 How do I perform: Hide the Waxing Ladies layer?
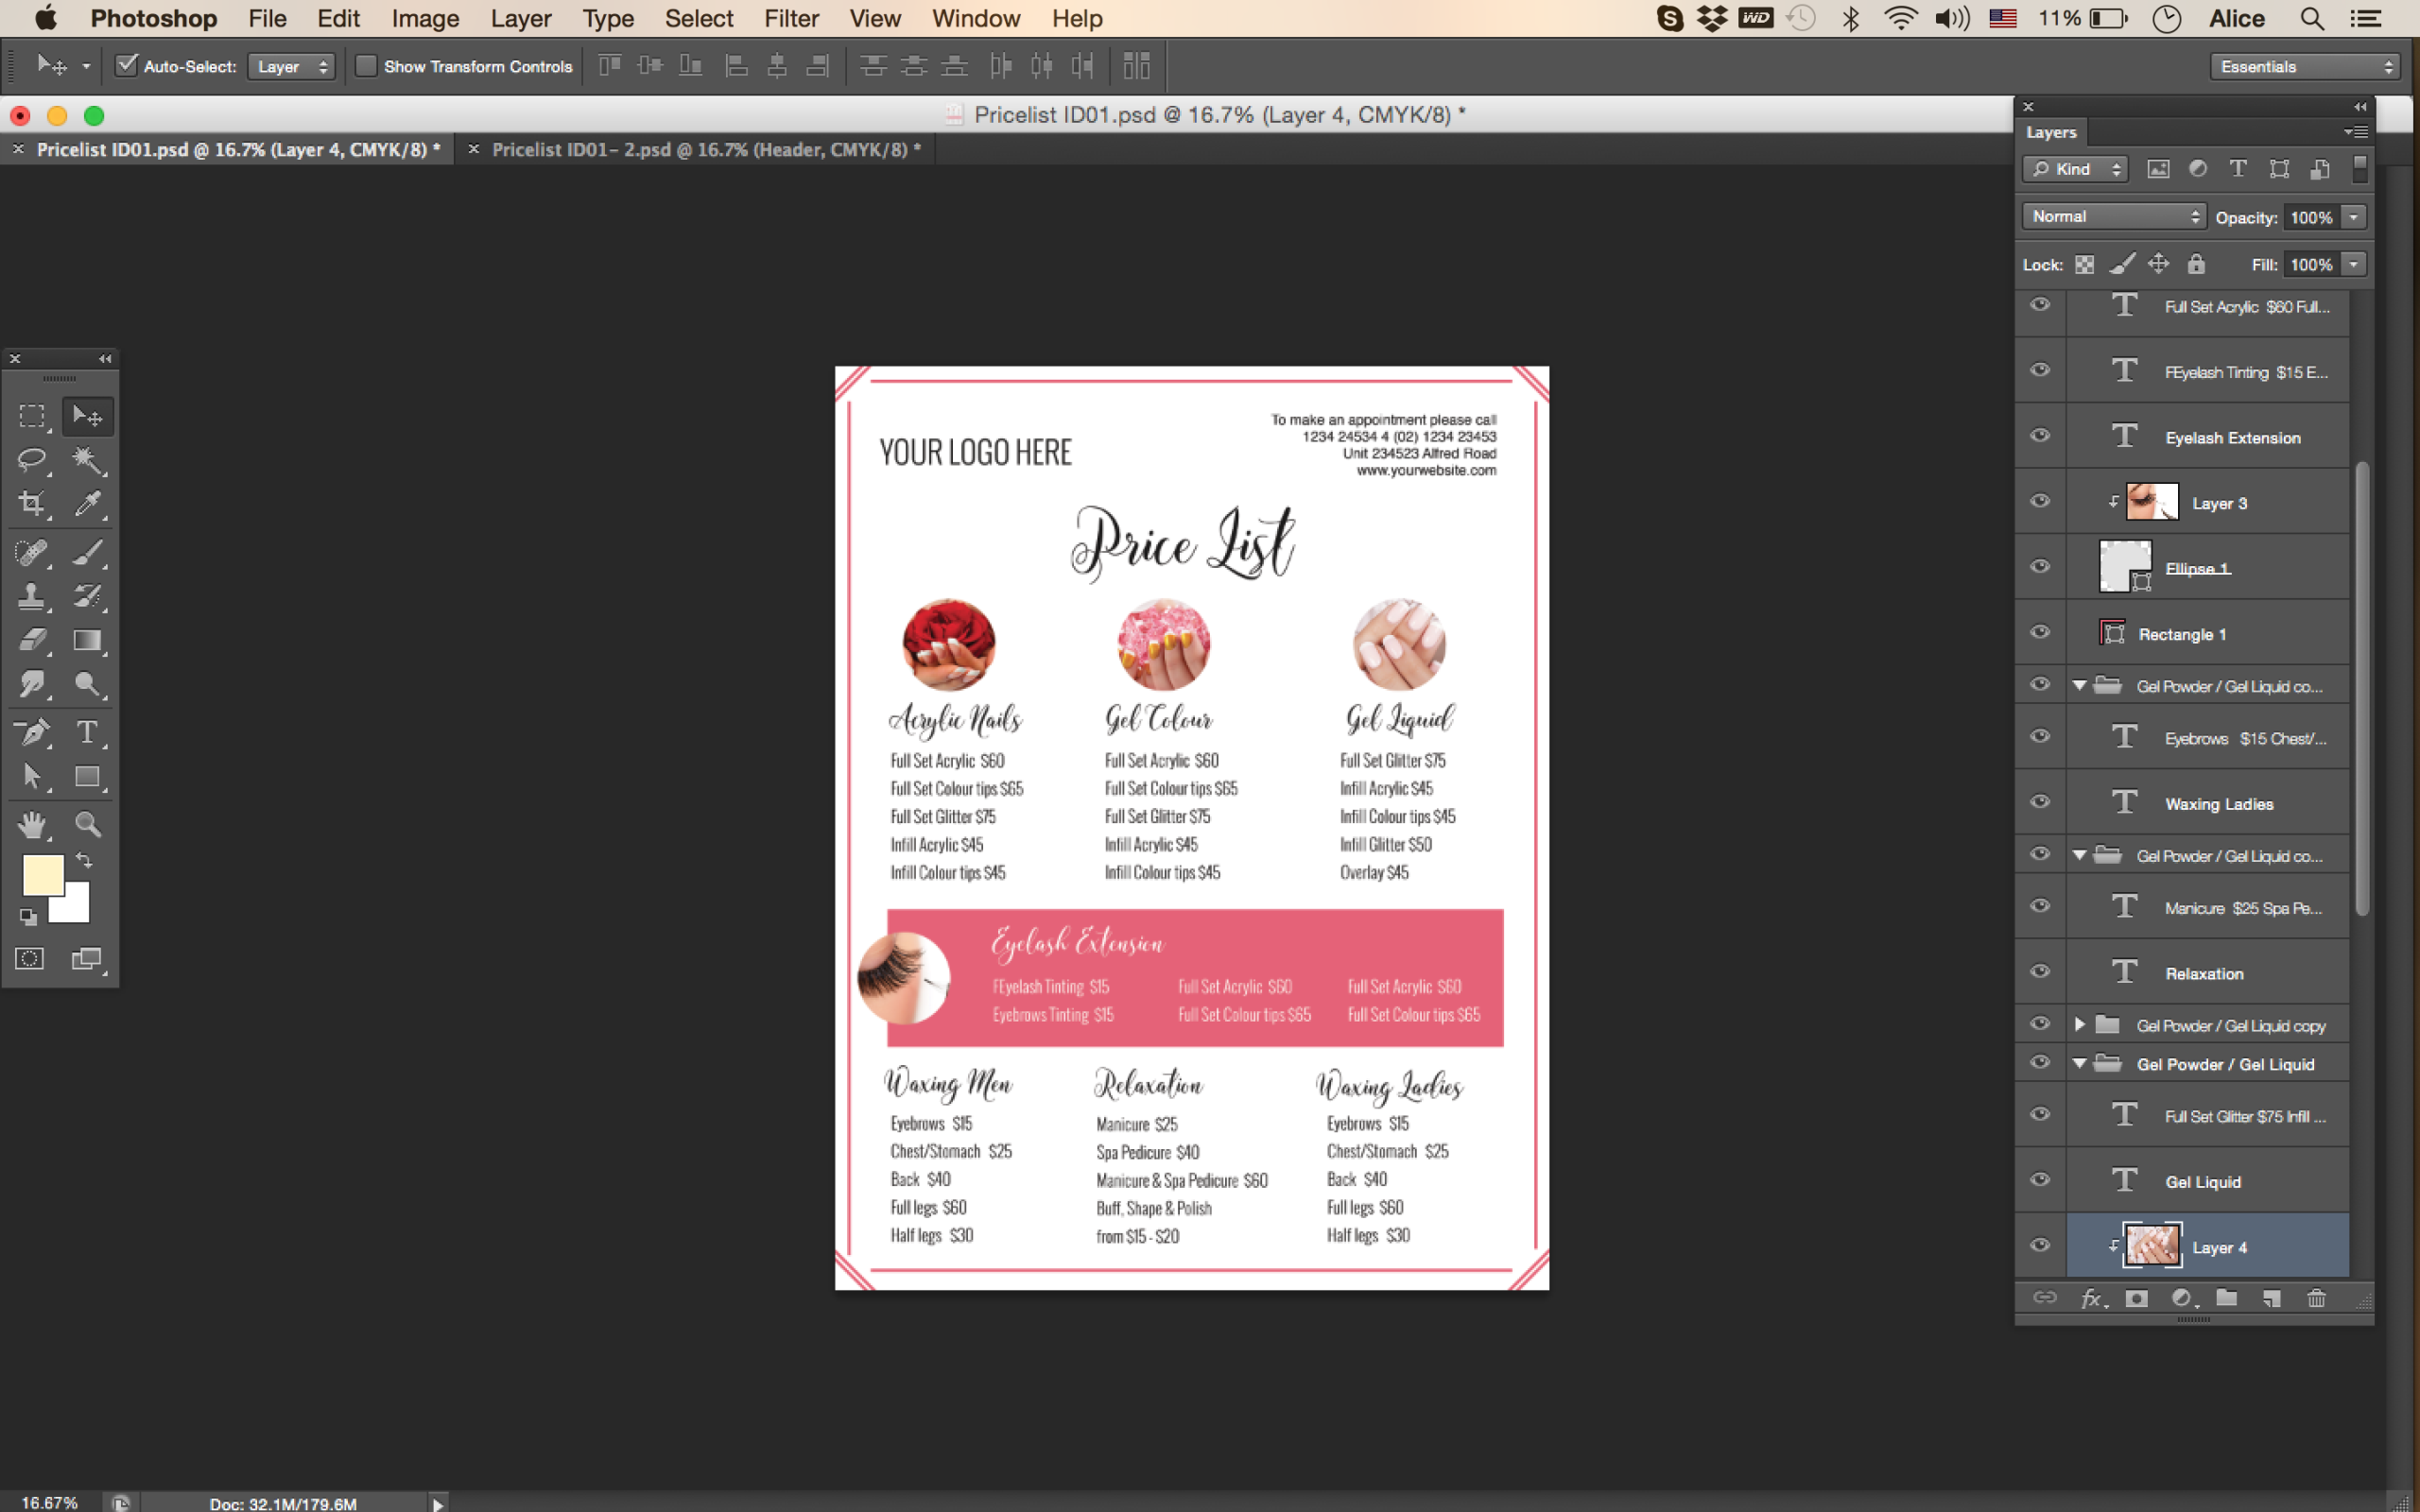2040,802
